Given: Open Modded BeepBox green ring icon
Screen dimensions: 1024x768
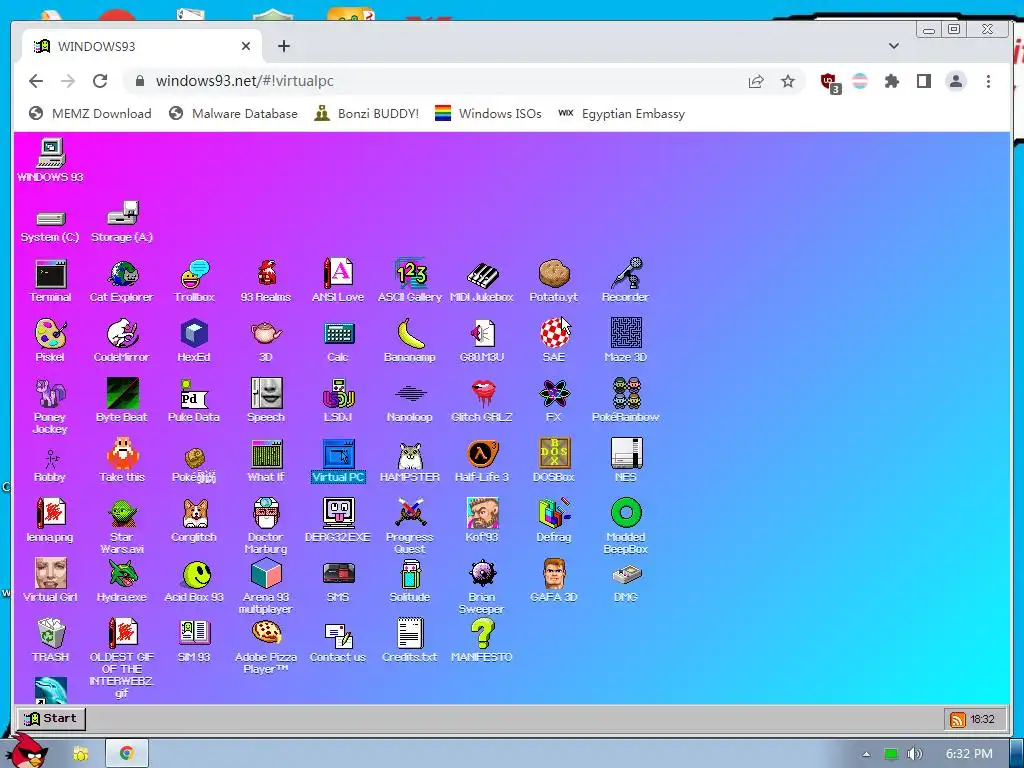Looking at the screenshot, I should 626,526.
